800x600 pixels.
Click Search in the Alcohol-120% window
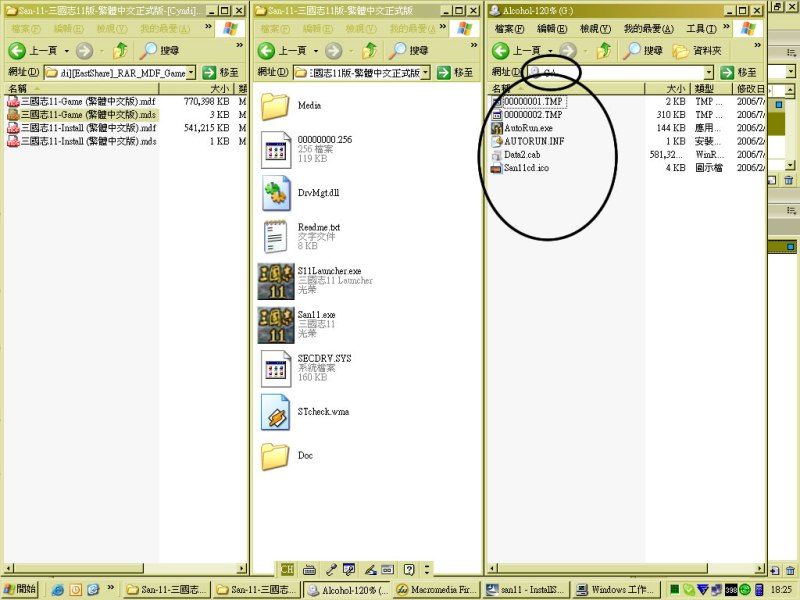643,51
